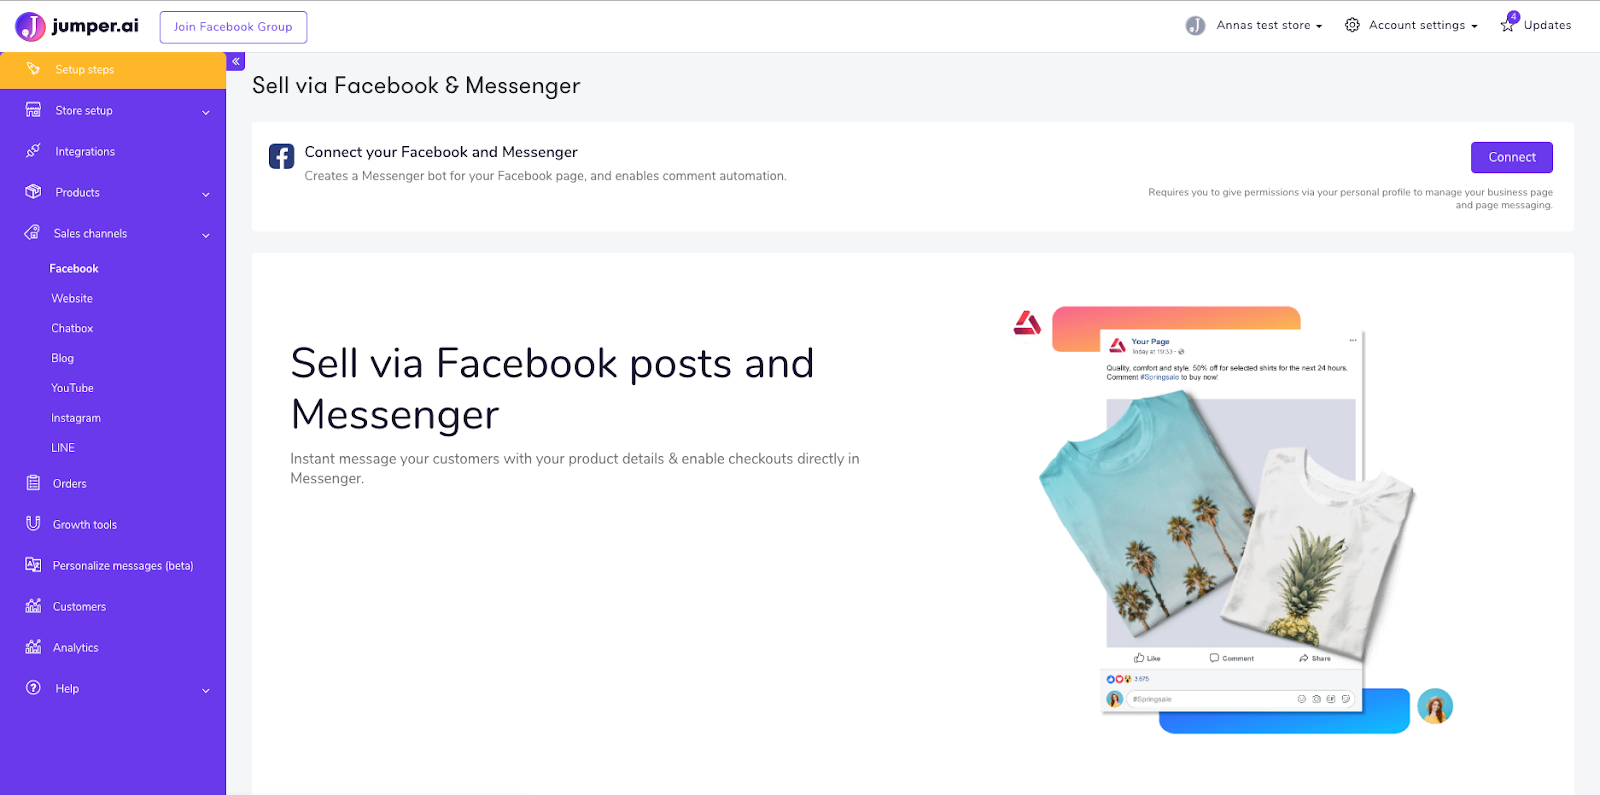
Task: Click the 'Sell via Facebook & Messenger' page title
Action: click(416, 86)
